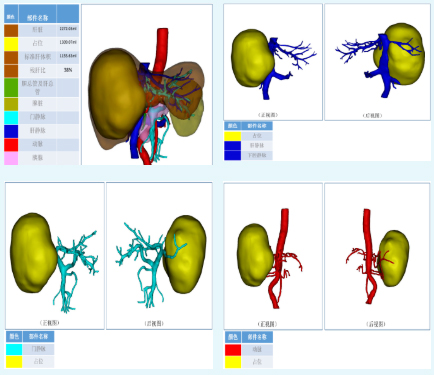The width and height of the screenshot is (434, 375).
Task: Select the cyan 门静脉 swatch in the main legend
Action: pyautogui.click(x=11, y=118)
